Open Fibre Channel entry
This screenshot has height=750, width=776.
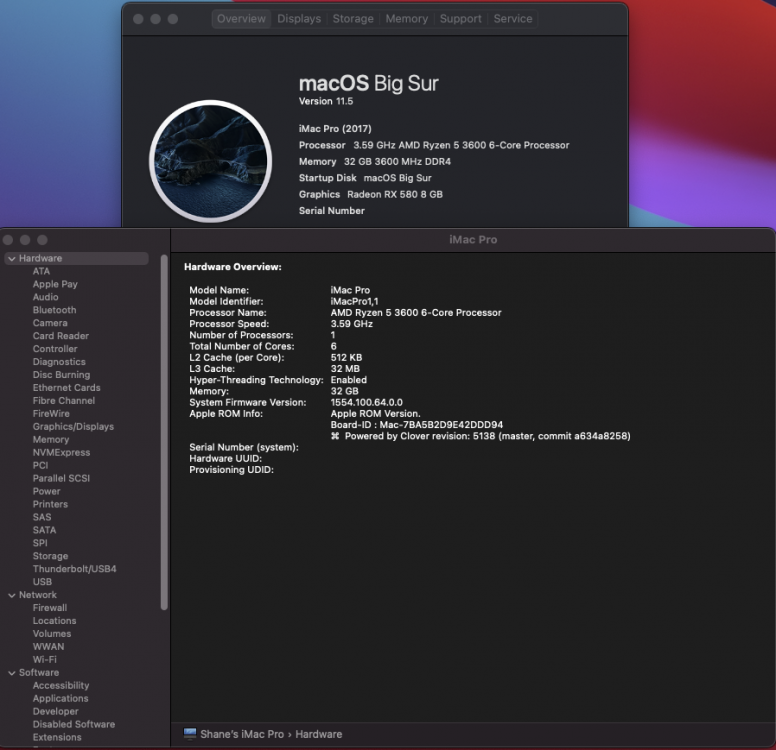pyautogui.click(x=64, y=400)
